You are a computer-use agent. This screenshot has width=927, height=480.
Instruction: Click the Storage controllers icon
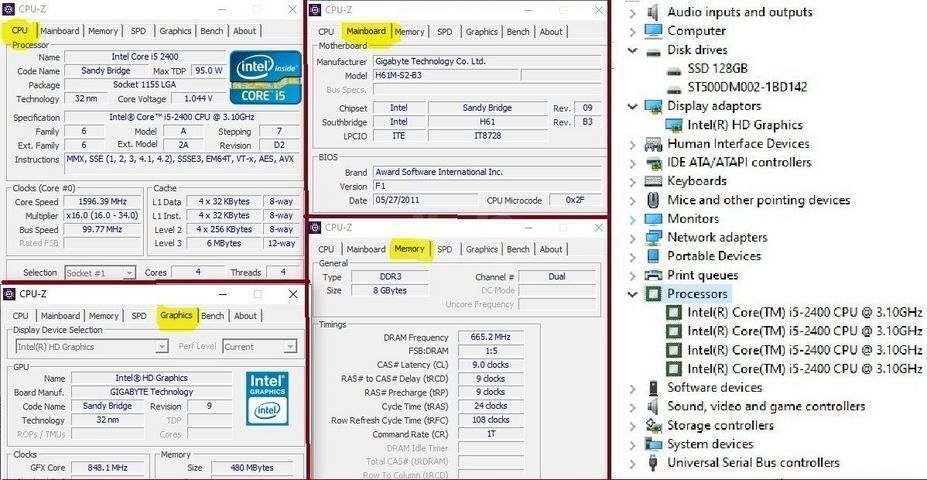(653, 426)
